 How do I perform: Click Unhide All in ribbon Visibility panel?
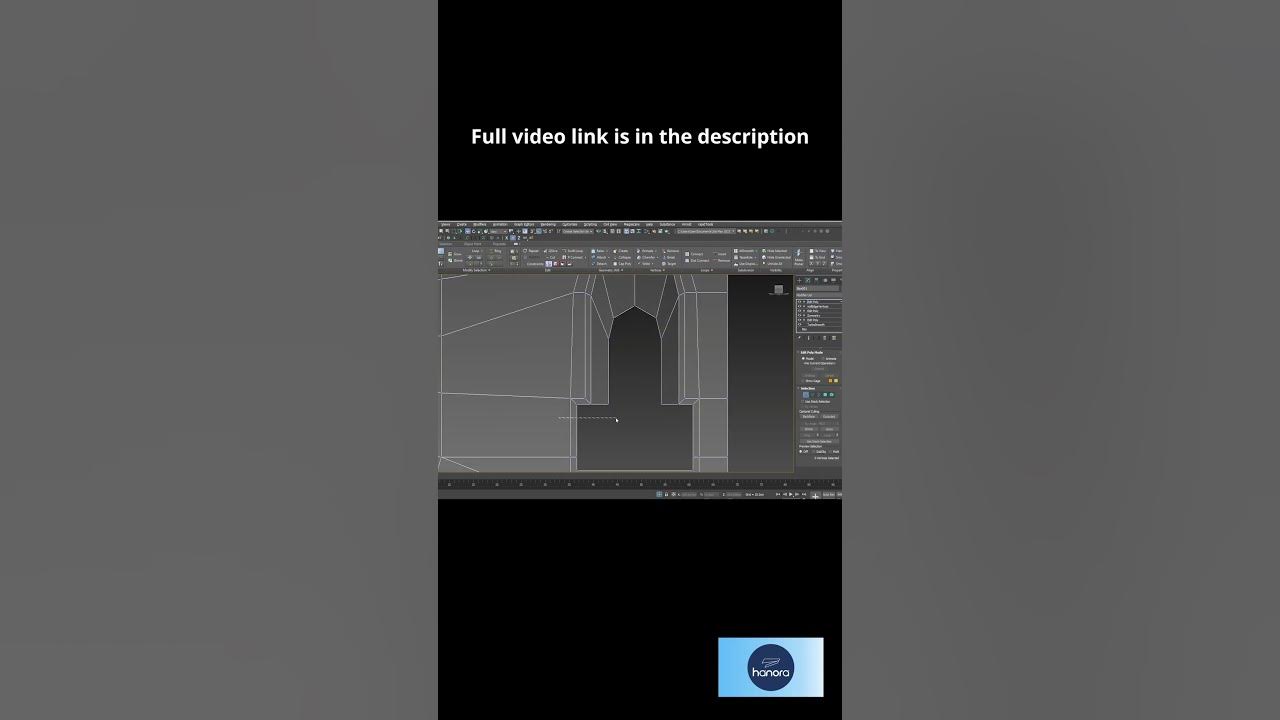pyautogui.click(x=774, y=264)
